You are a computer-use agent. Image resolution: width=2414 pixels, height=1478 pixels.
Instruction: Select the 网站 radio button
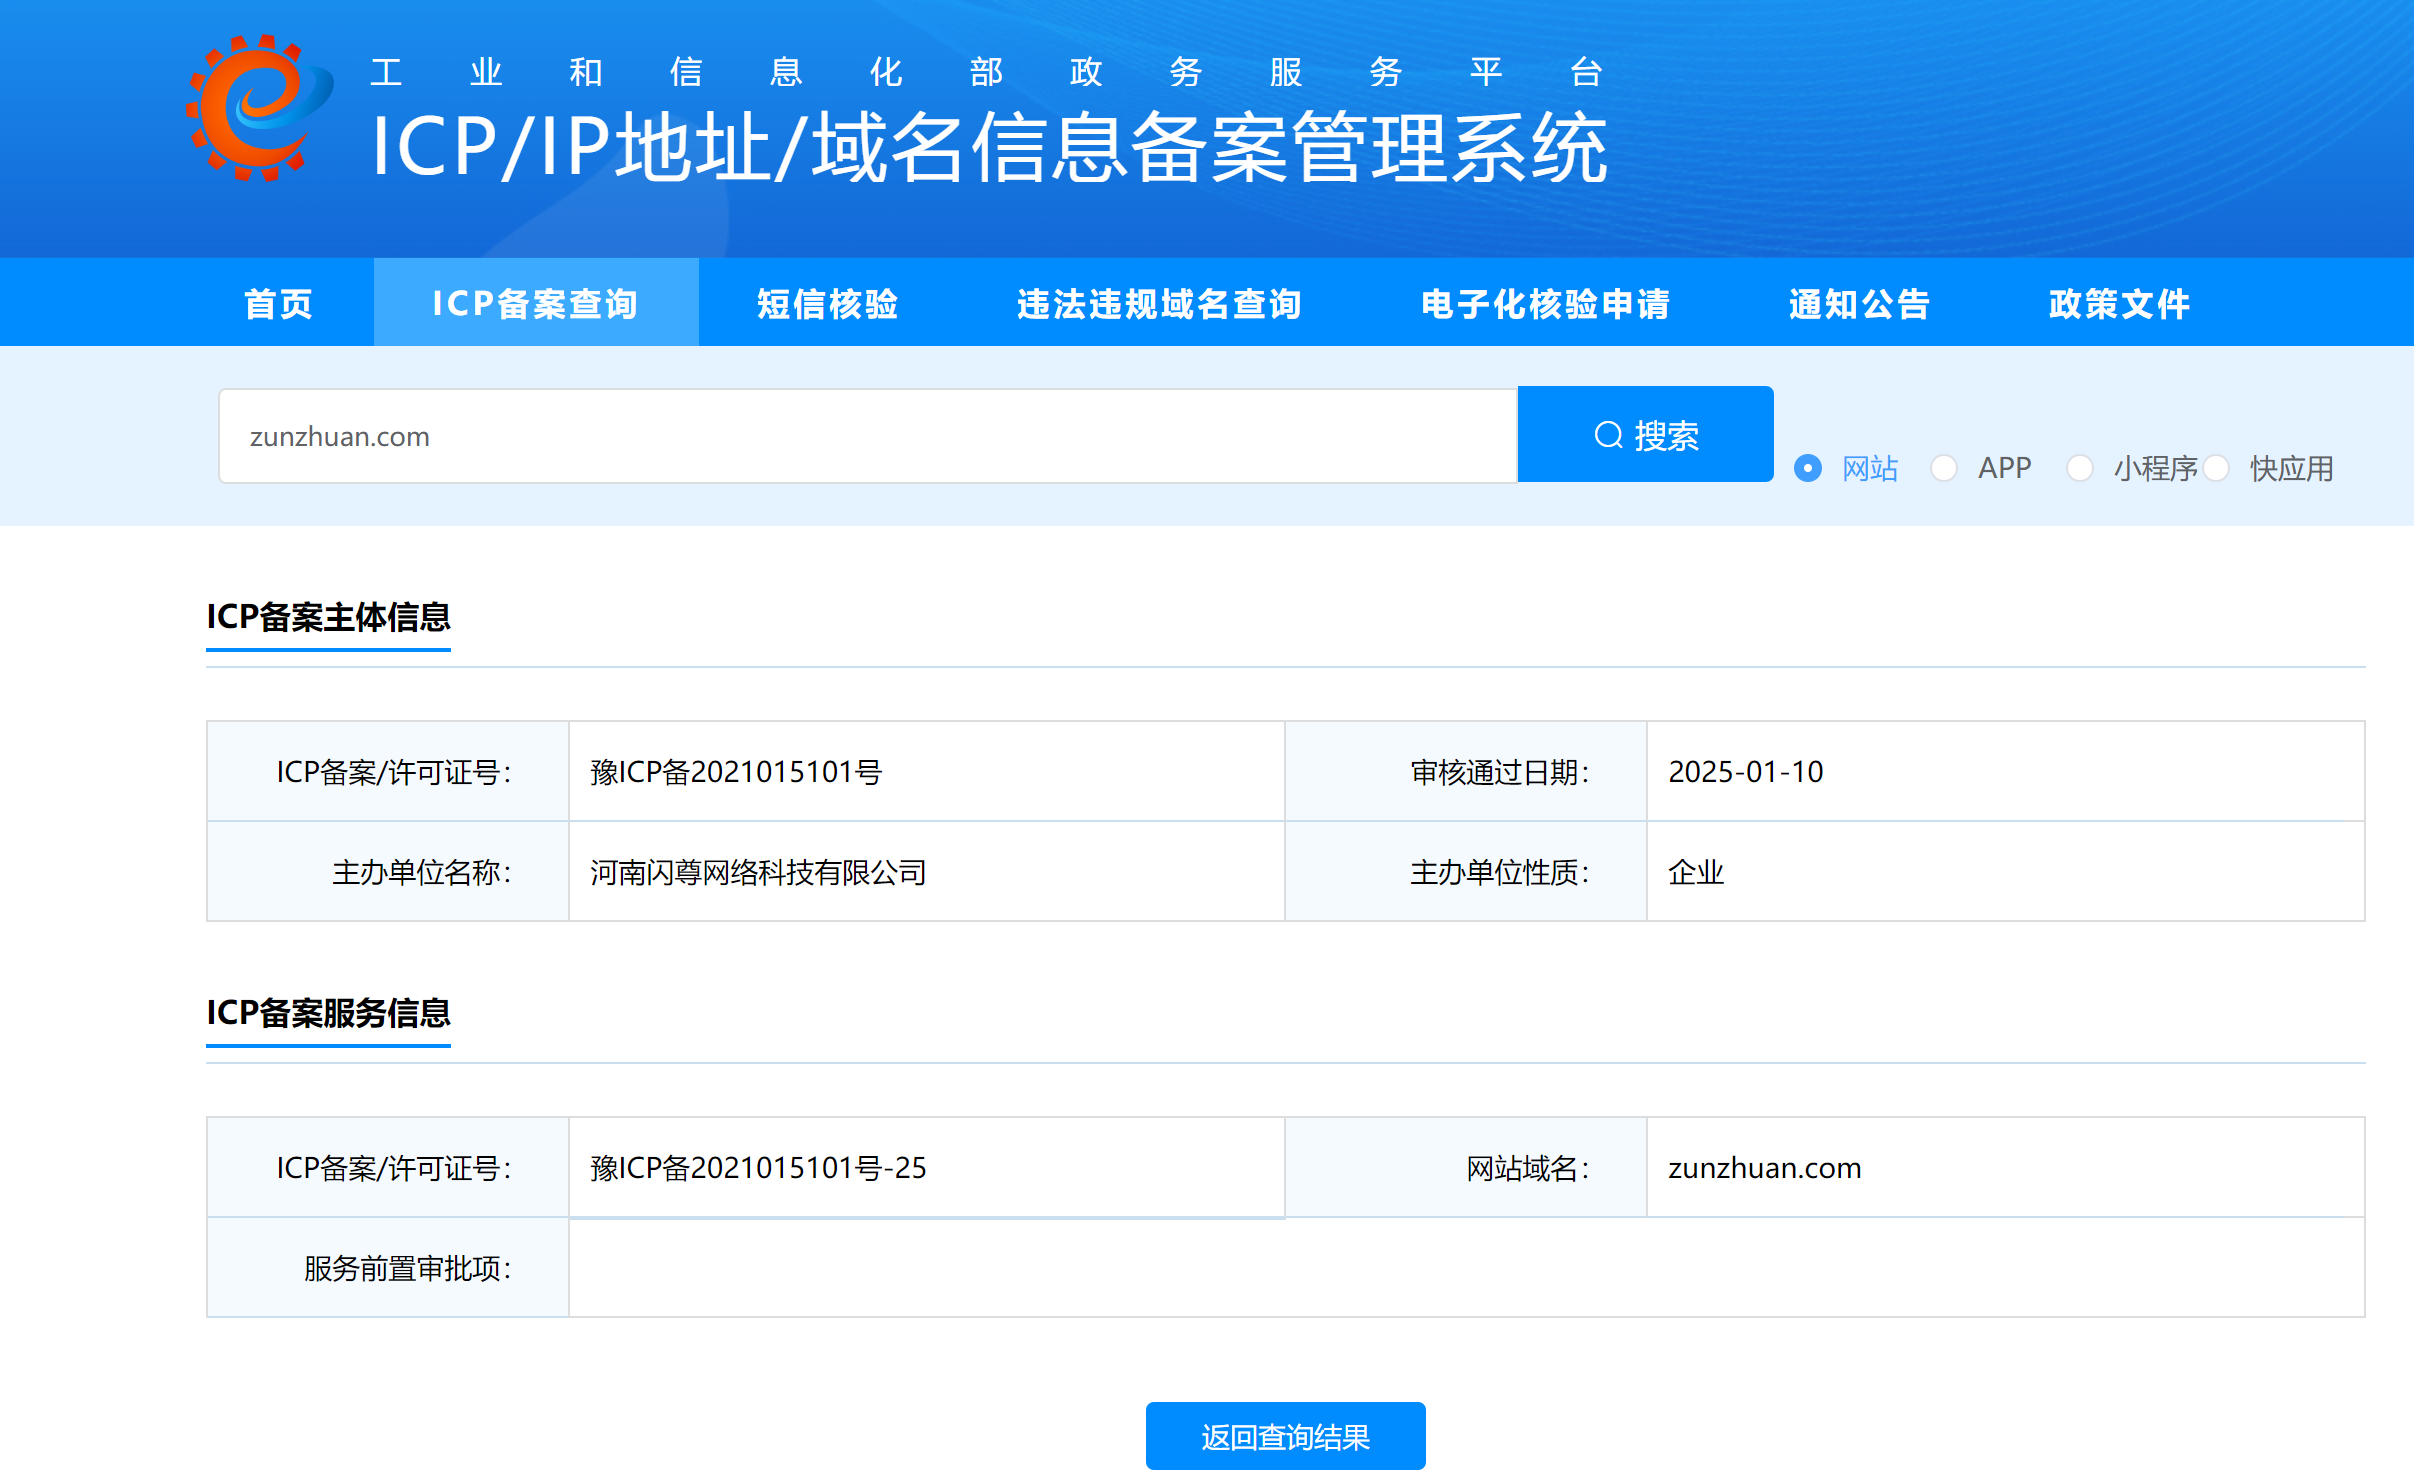(x=1808, y=468)
